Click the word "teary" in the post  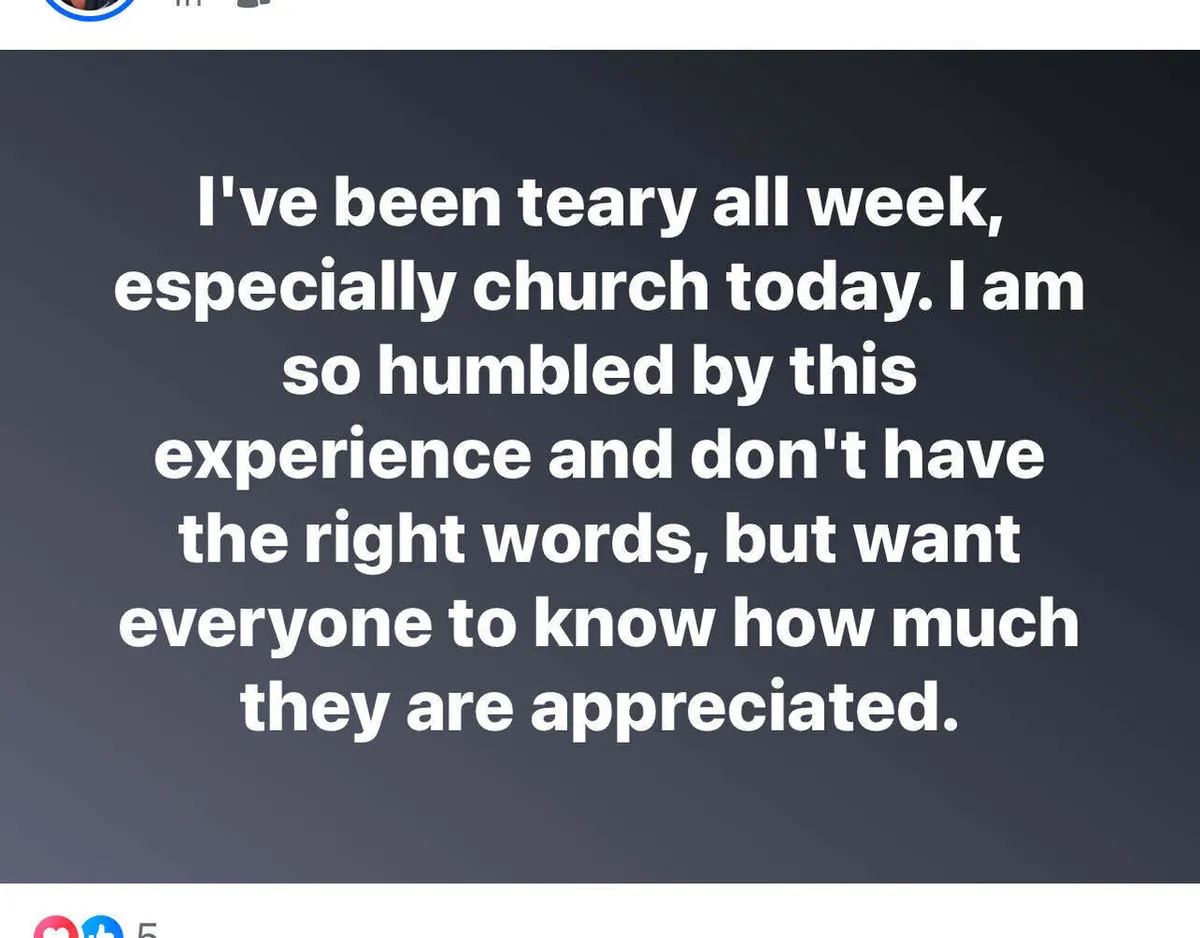point(606,203)
